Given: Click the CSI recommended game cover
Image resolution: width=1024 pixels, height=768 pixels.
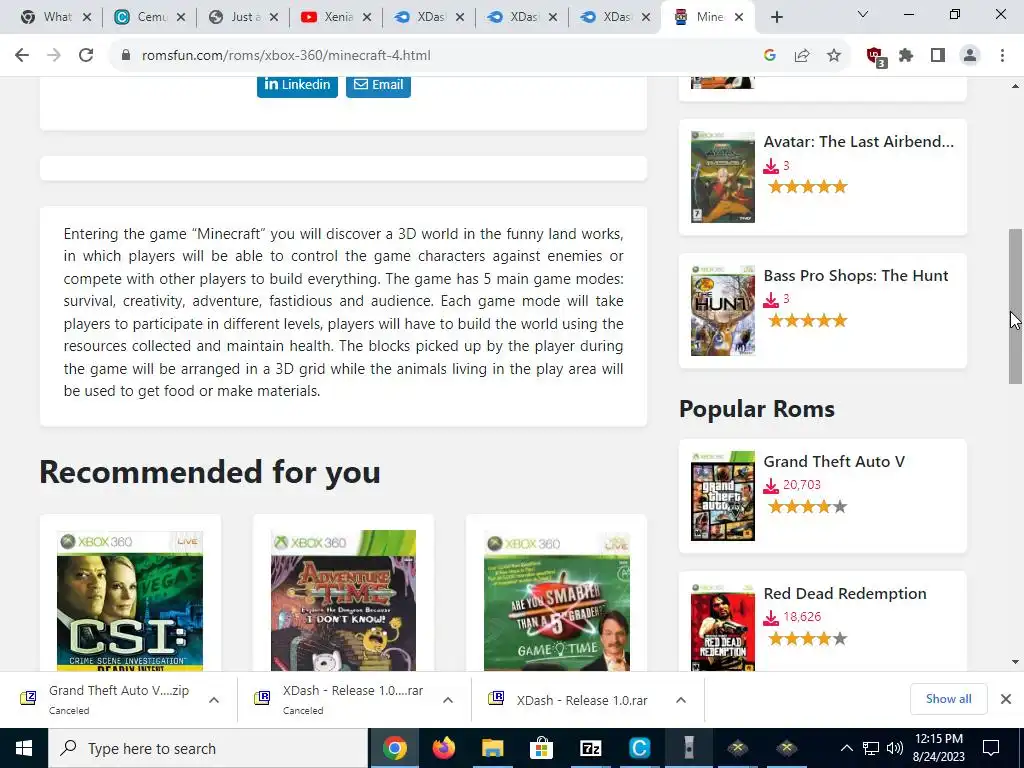Looking at the screenshot, I should [x=130, y=601].
